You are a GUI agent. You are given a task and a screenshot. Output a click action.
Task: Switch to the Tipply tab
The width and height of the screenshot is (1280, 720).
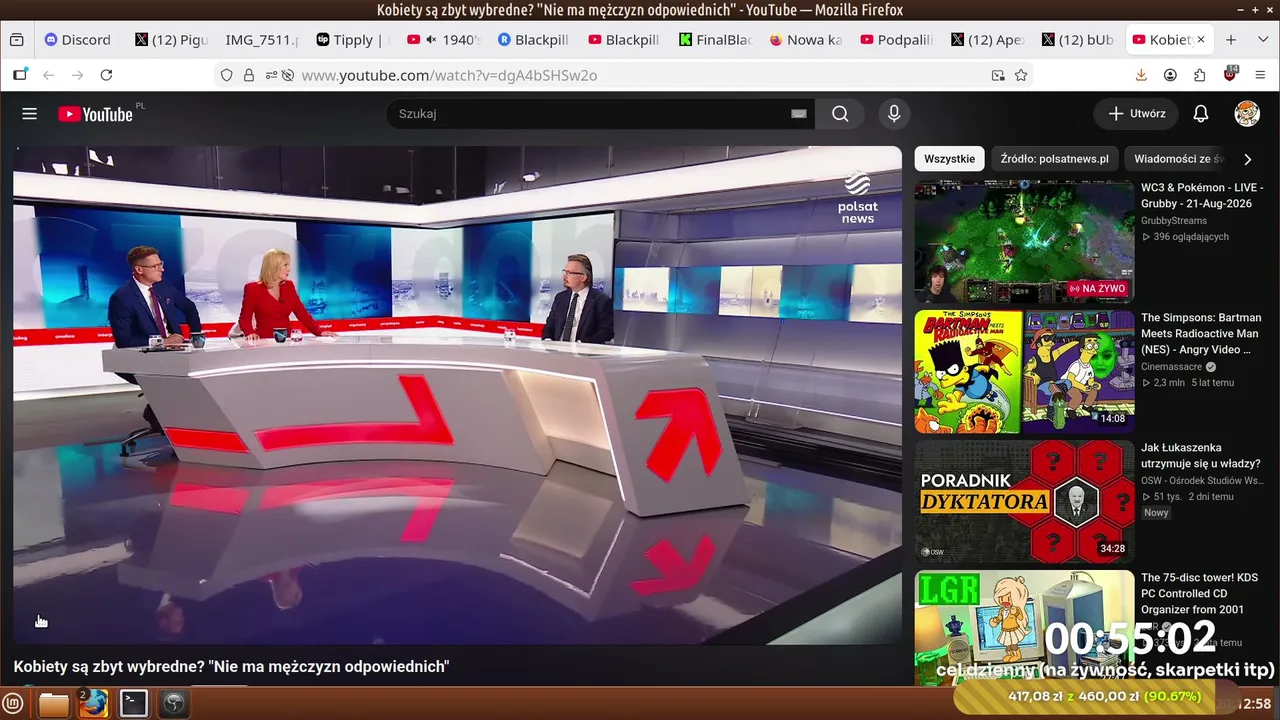[x=350, y=40]
